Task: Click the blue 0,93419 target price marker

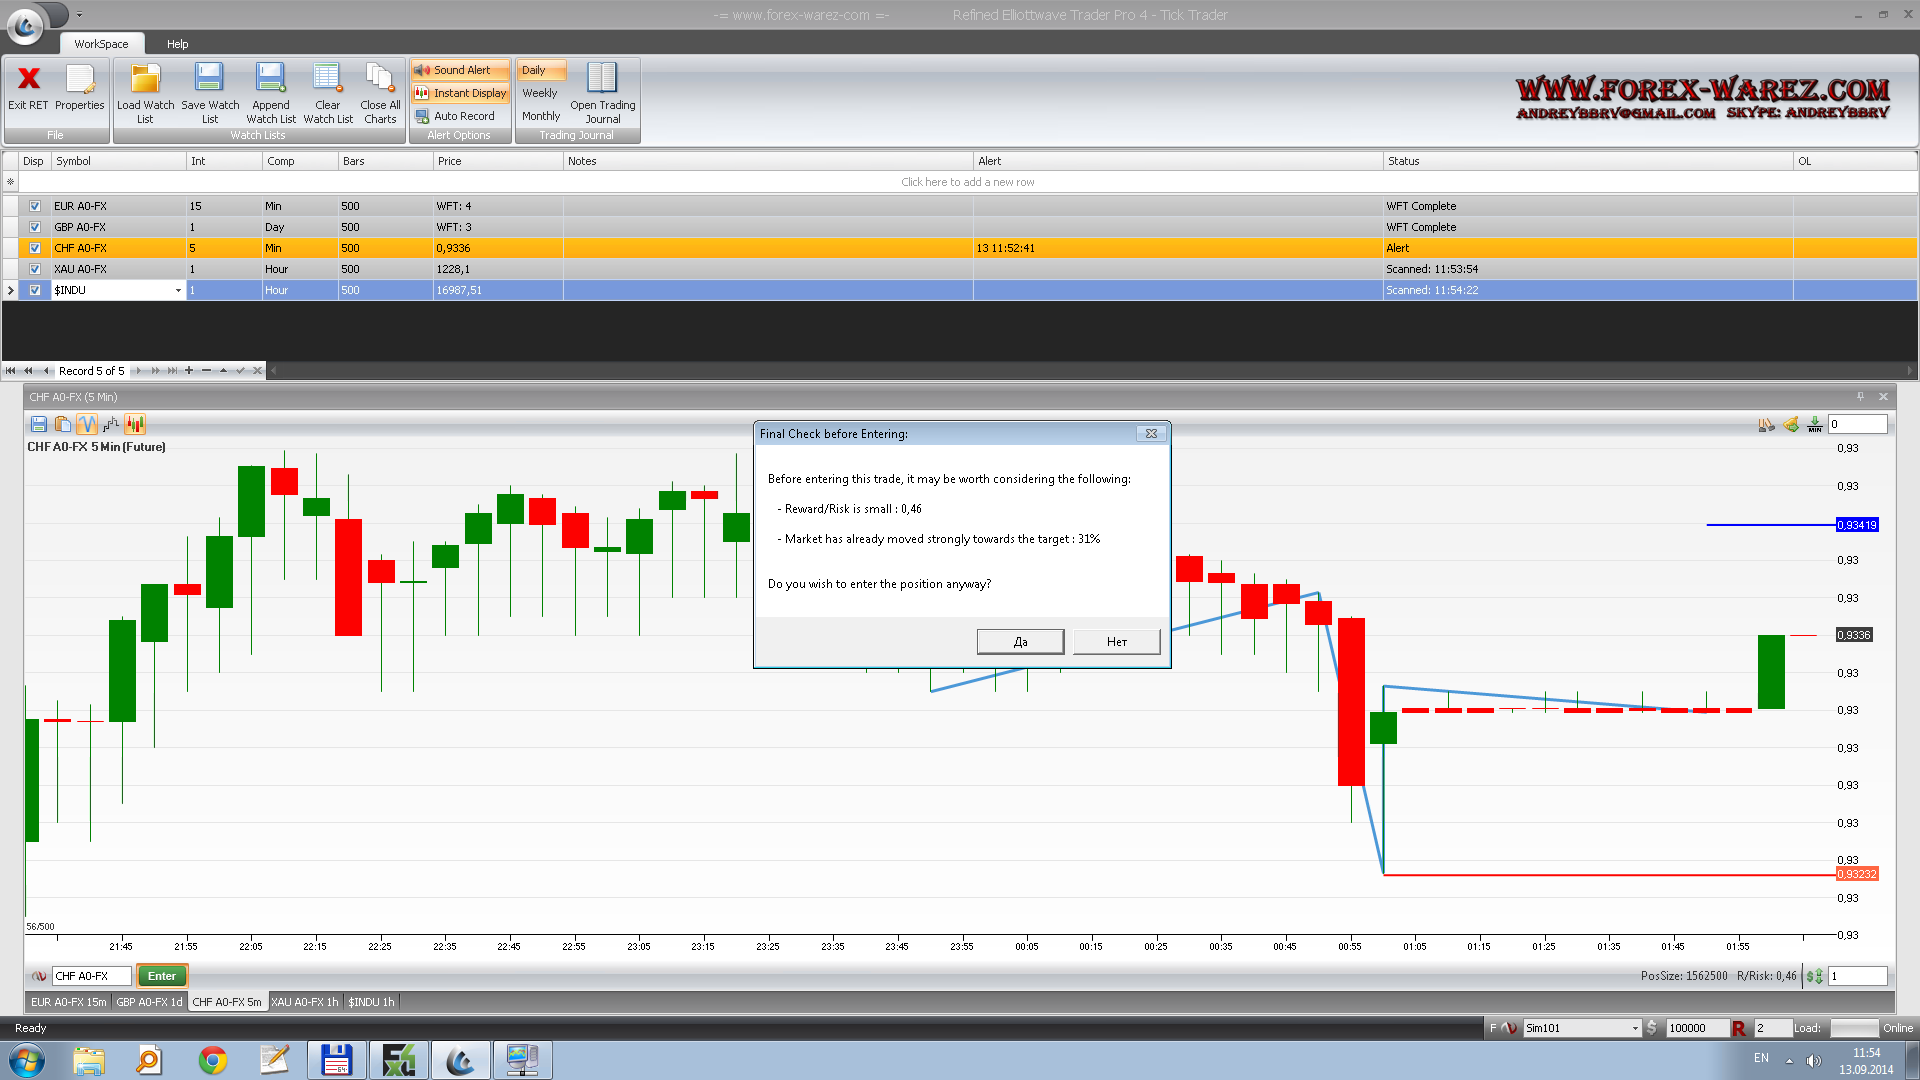Action: pos(1857,525)
